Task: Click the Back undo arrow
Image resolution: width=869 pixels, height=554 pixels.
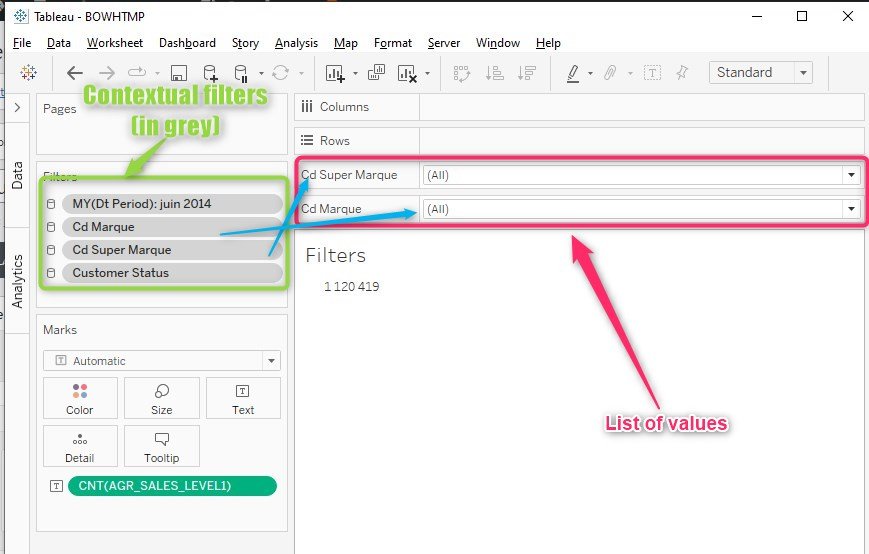Action: click(75, 73)
